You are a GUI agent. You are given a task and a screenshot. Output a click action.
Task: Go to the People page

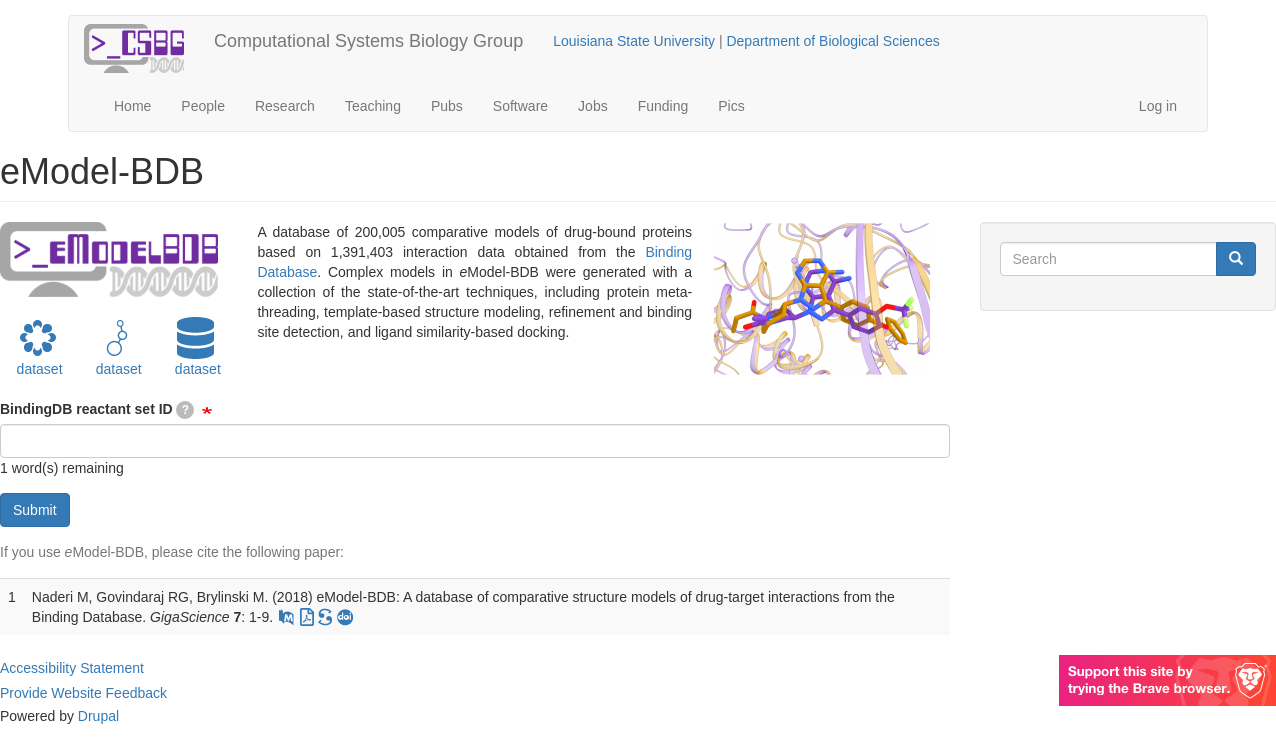coord(203,106)
